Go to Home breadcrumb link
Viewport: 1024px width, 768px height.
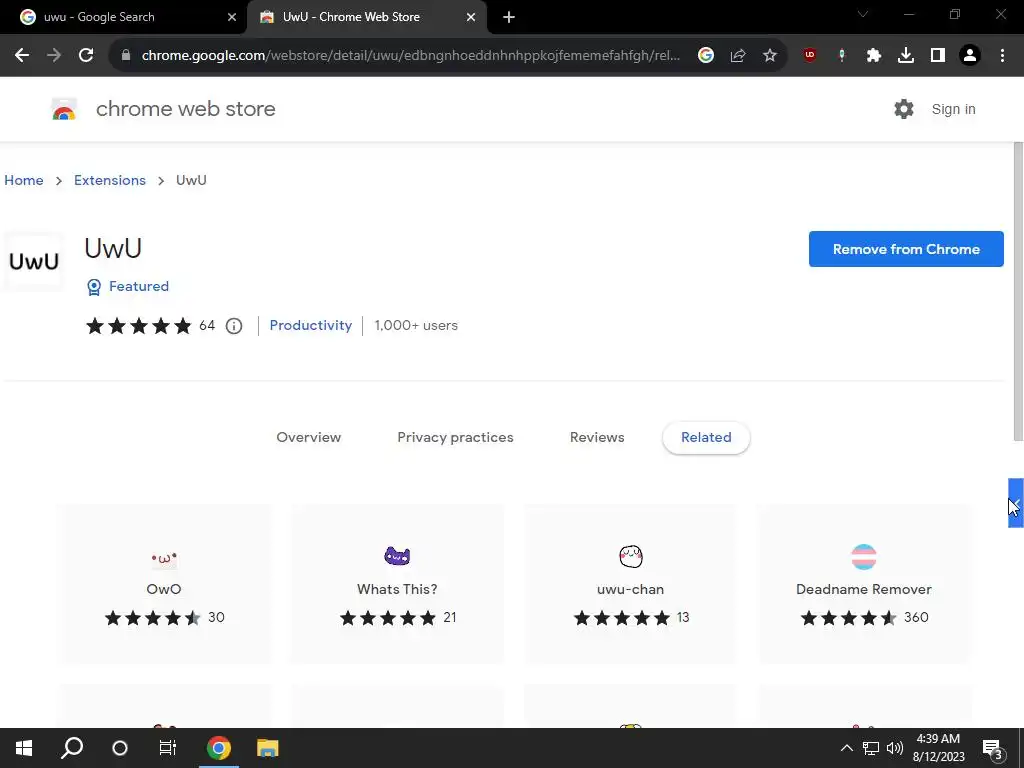pos(24,180)
